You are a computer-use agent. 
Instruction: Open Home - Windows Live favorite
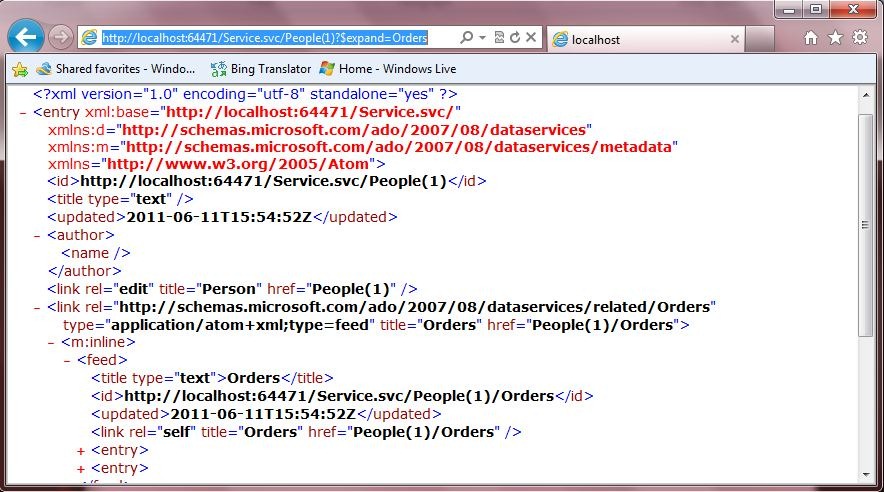pyautogui.click(x=387, y=69)
